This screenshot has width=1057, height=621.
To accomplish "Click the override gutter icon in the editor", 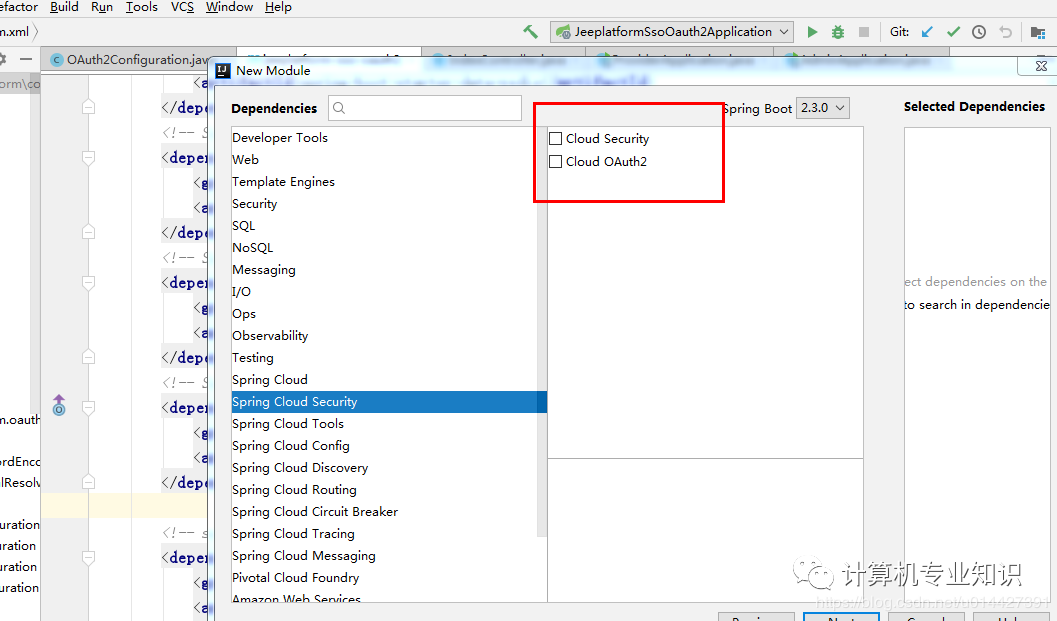I will pos(59,405).
